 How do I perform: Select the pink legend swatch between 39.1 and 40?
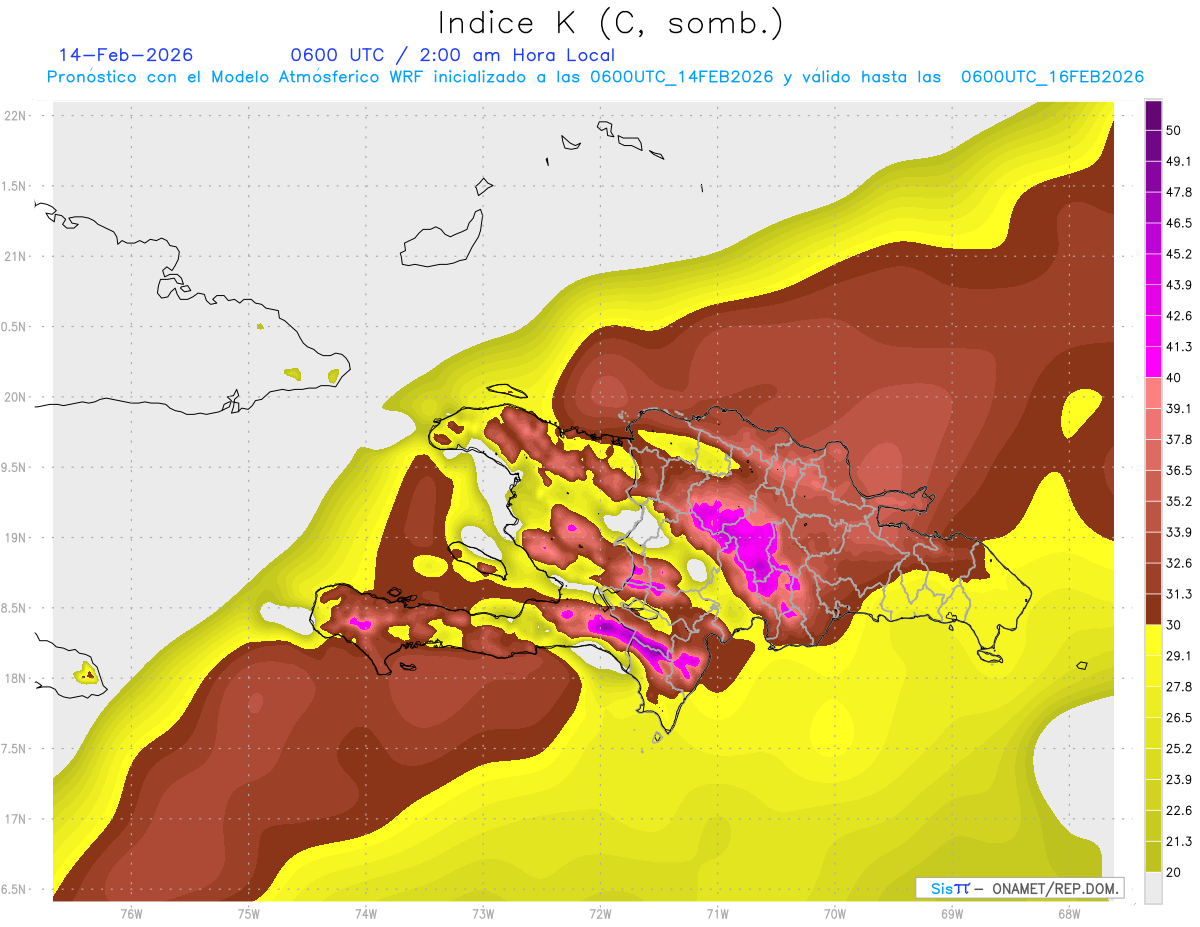[1153, 393]
